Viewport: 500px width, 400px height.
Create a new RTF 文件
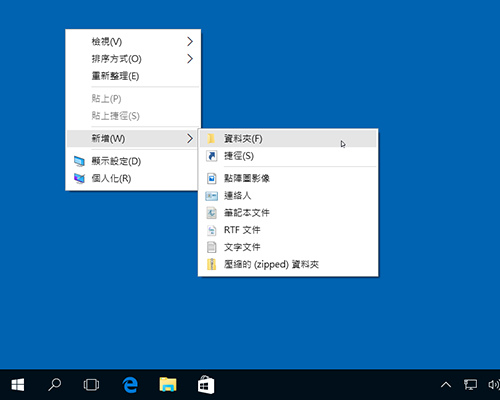288,230
